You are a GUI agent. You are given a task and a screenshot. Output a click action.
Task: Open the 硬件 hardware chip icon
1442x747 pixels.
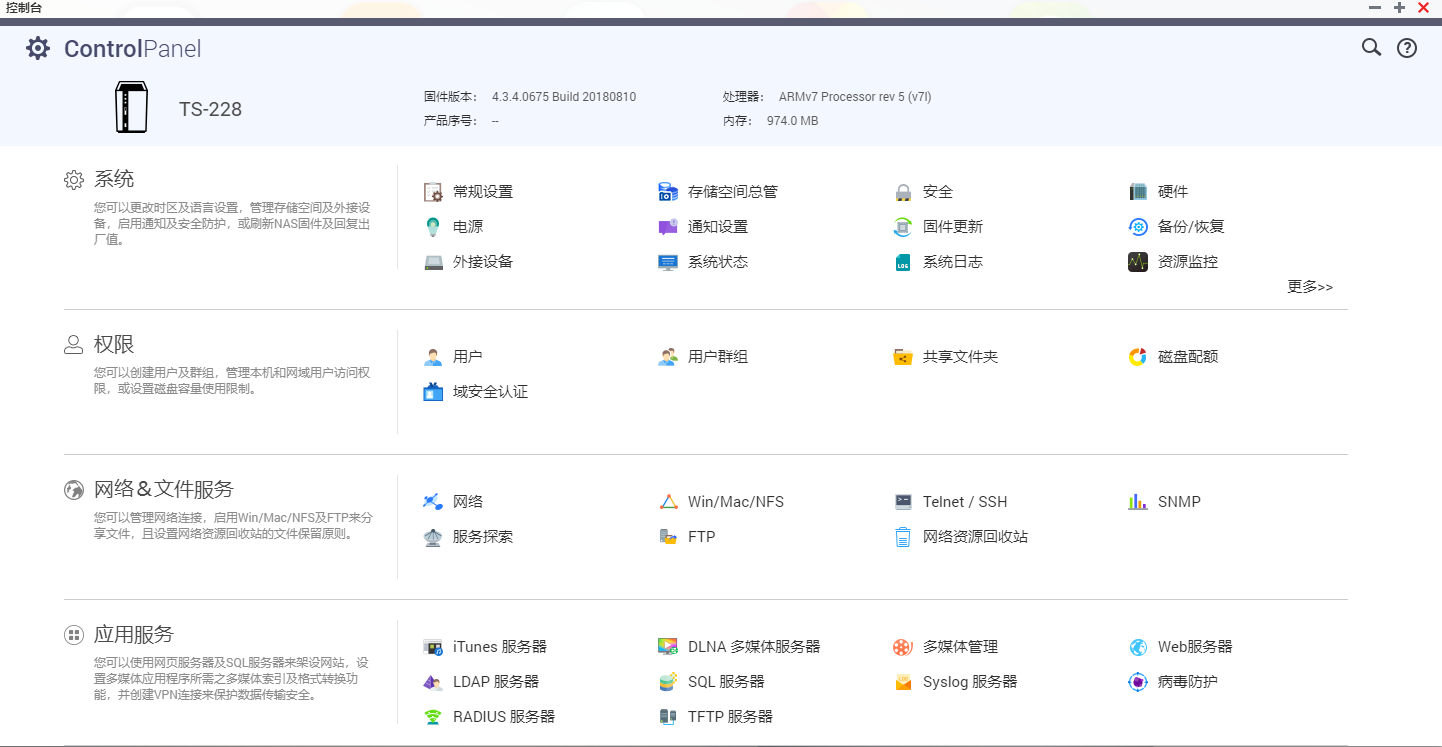(x=1138, y=192)
